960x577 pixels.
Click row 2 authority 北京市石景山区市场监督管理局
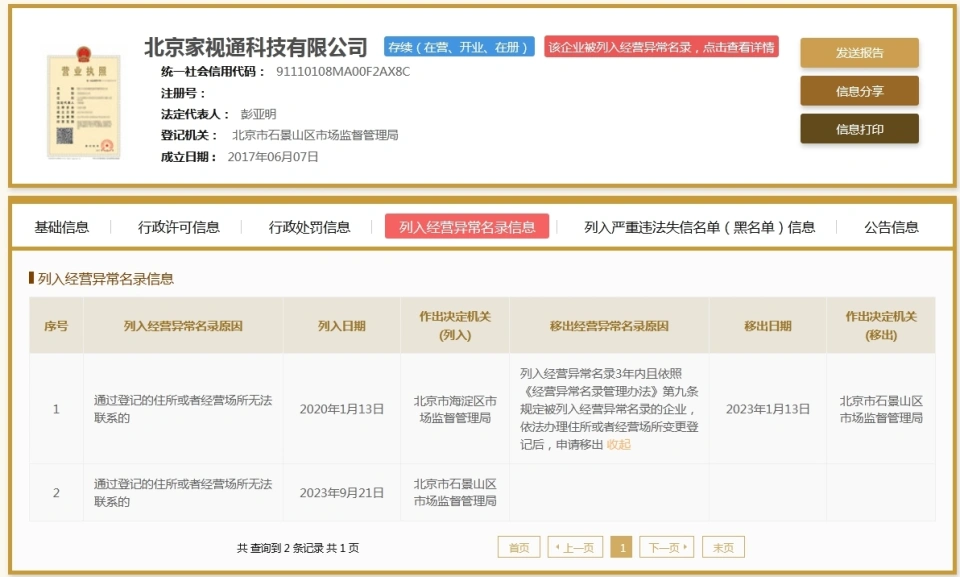coord(455,492)
